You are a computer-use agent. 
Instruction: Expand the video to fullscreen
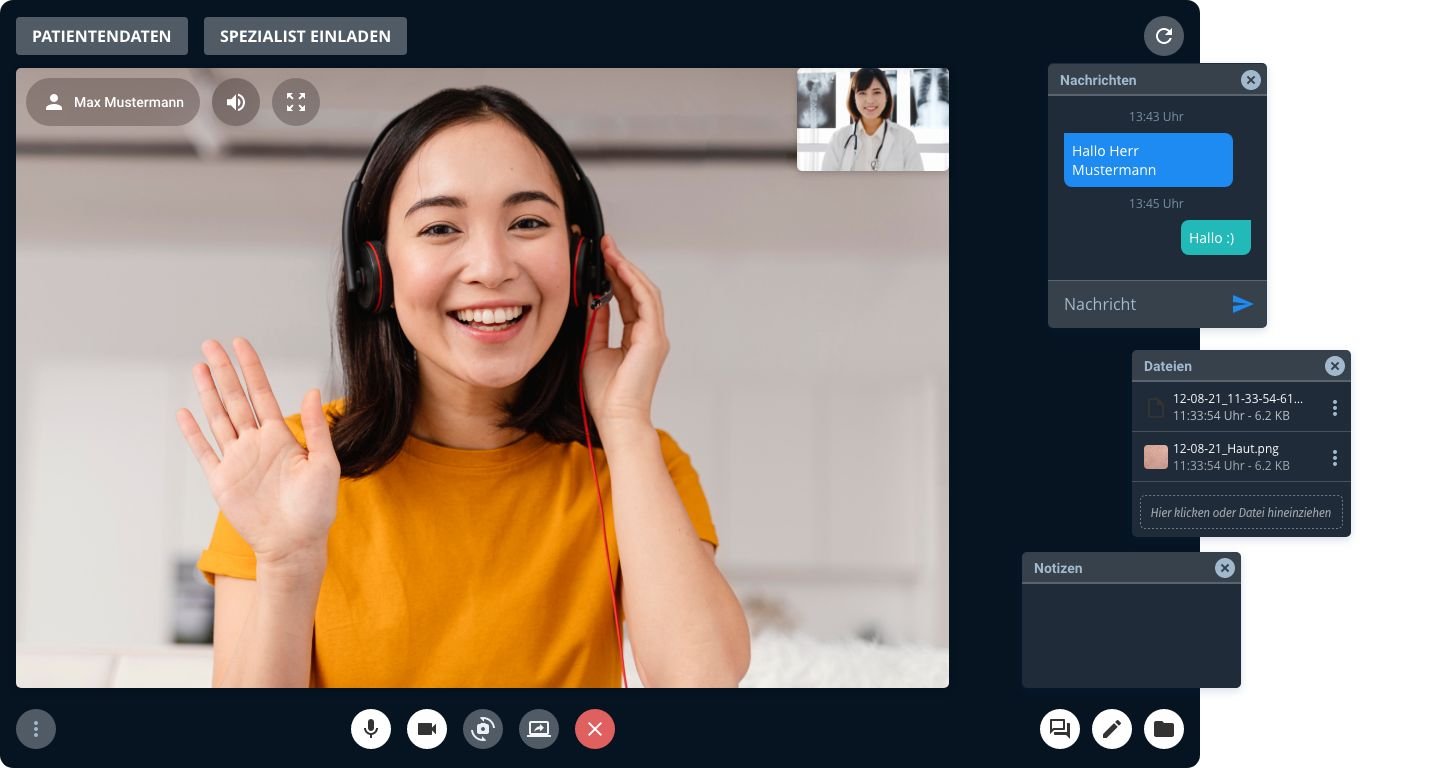(296, 102)
